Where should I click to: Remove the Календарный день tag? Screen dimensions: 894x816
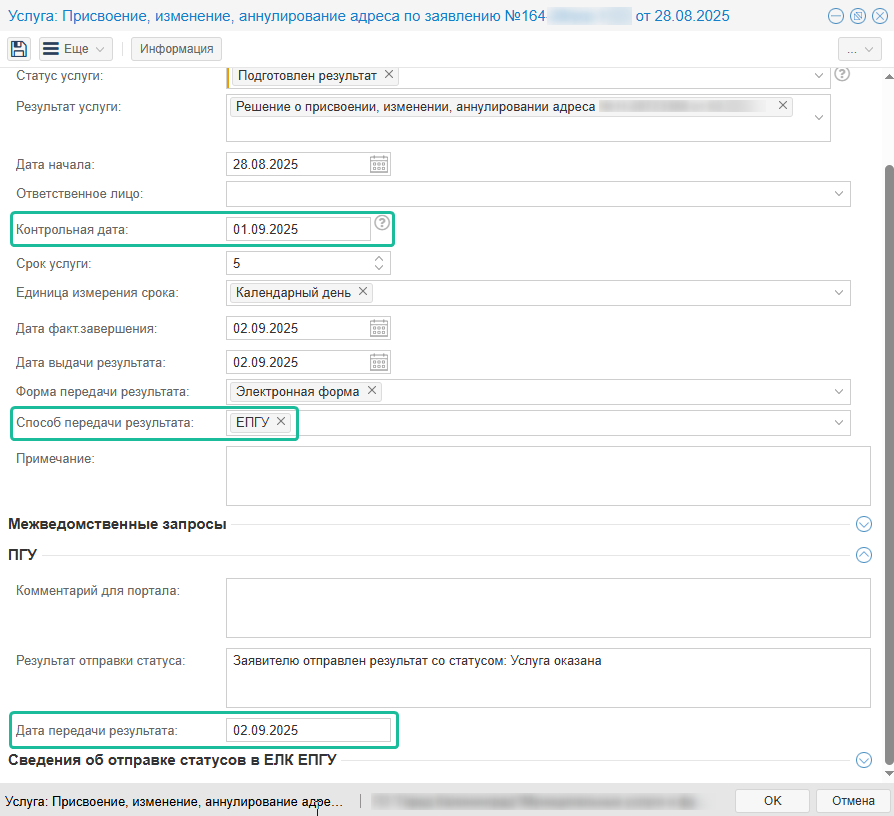click(x=363, y=292)
